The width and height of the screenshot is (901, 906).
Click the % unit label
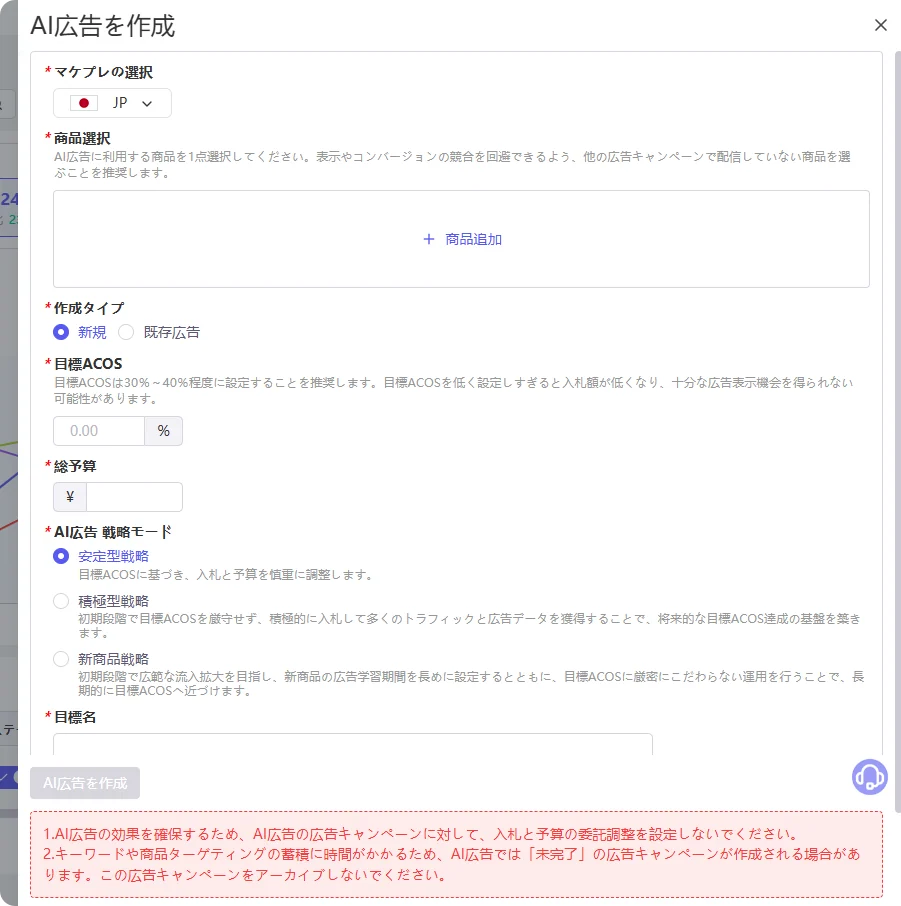pyautogui.click(x=164, y=431)
